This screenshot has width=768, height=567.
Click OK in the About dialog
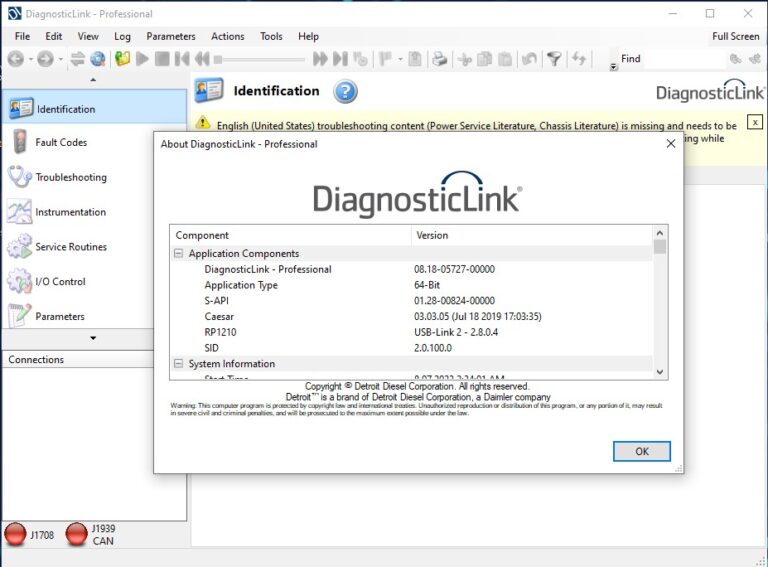point(642,451)
